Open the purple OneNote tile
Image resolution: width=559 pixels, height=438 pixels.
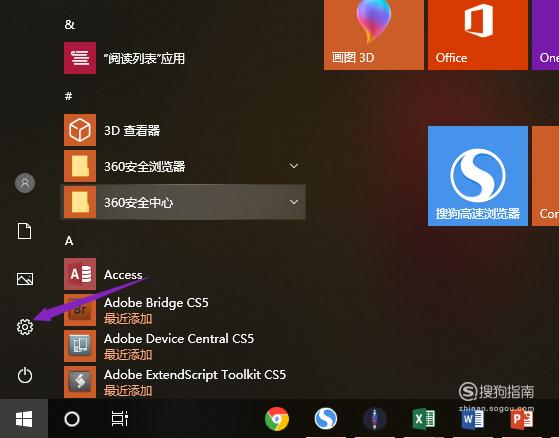coord(545,35)
